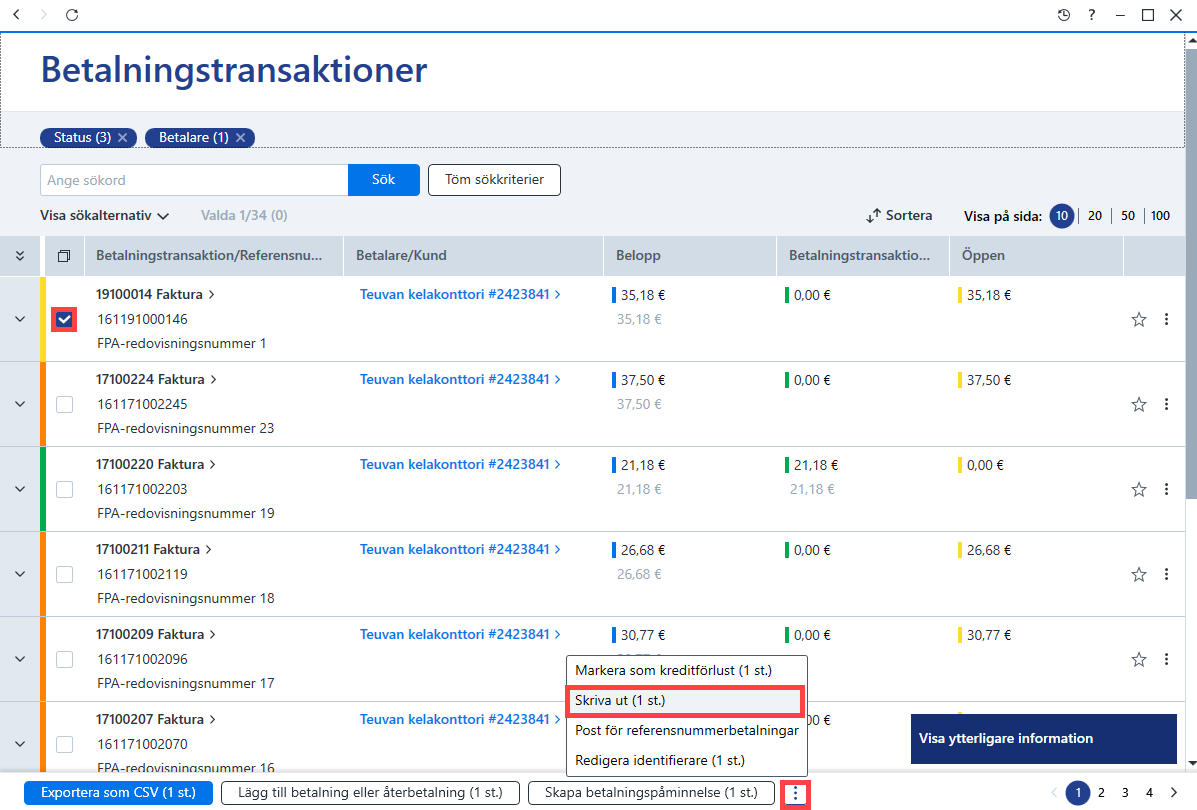Open Teuvan kelakonttori link in first row
The height and width of the screenshot is (810, 1197).
point(460,295)
